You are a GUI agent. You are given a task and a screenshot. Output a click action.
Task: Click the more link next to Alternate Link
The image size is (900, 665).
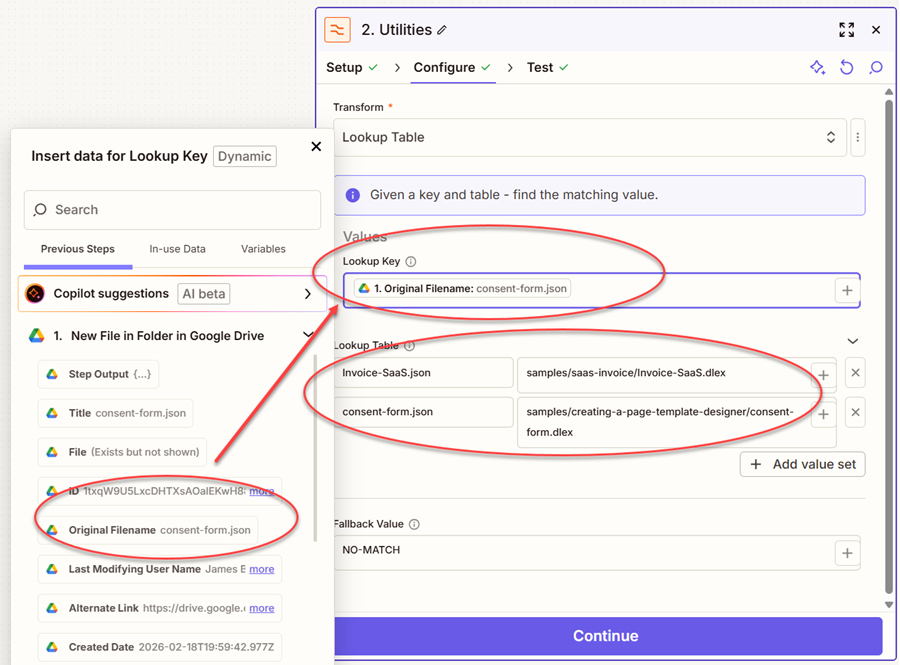click(x=262, y=608)
